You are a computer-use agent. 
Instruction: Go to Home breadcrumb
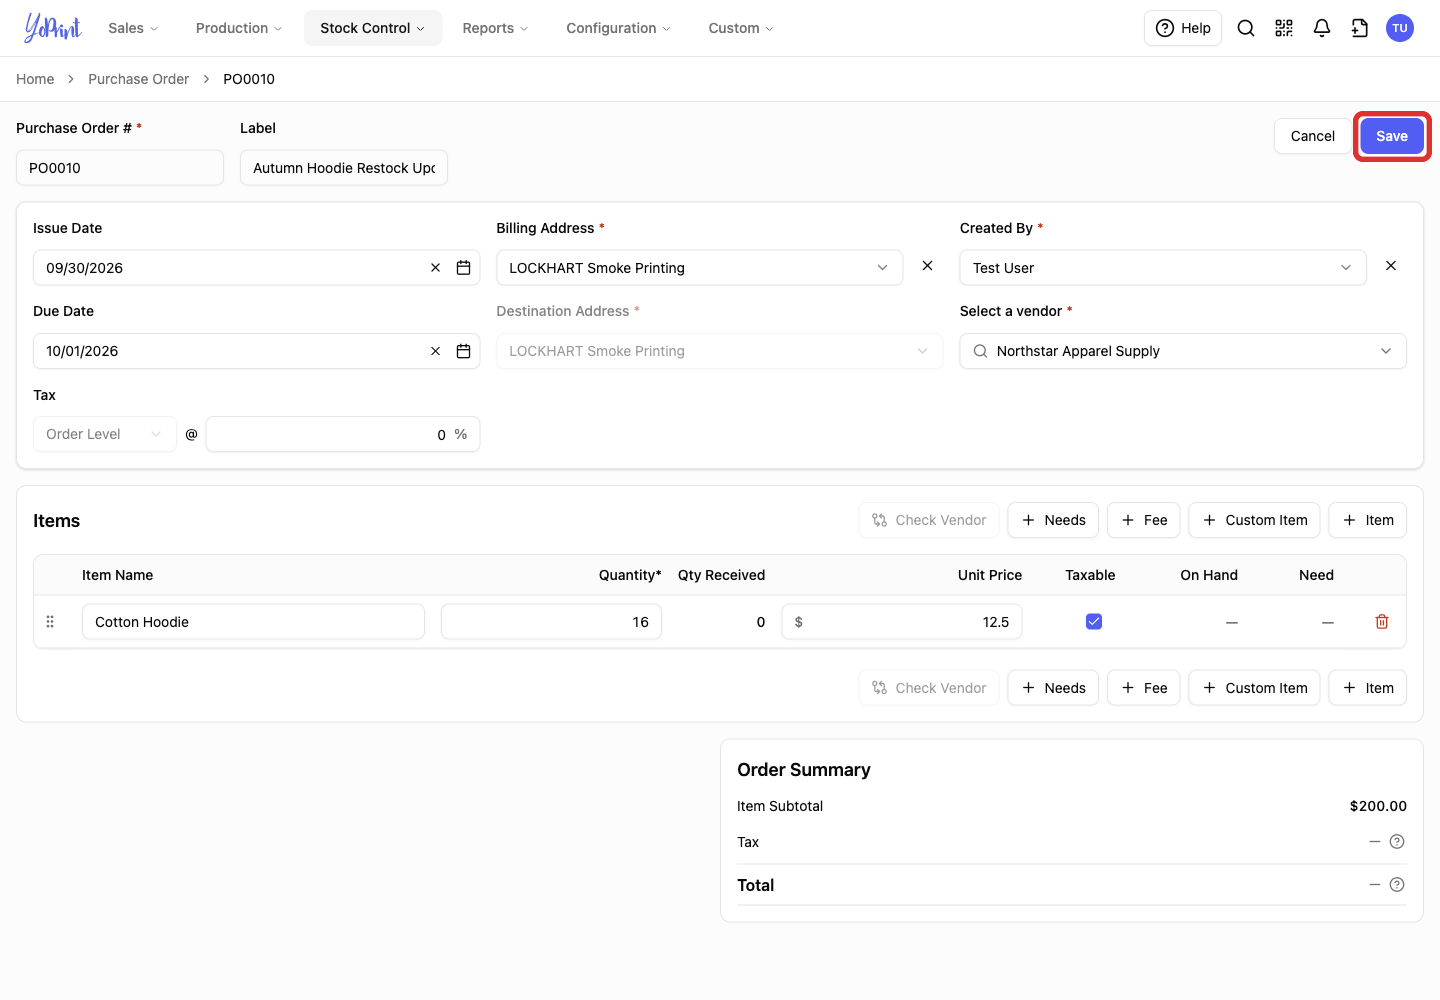click(x=35, y=79)
